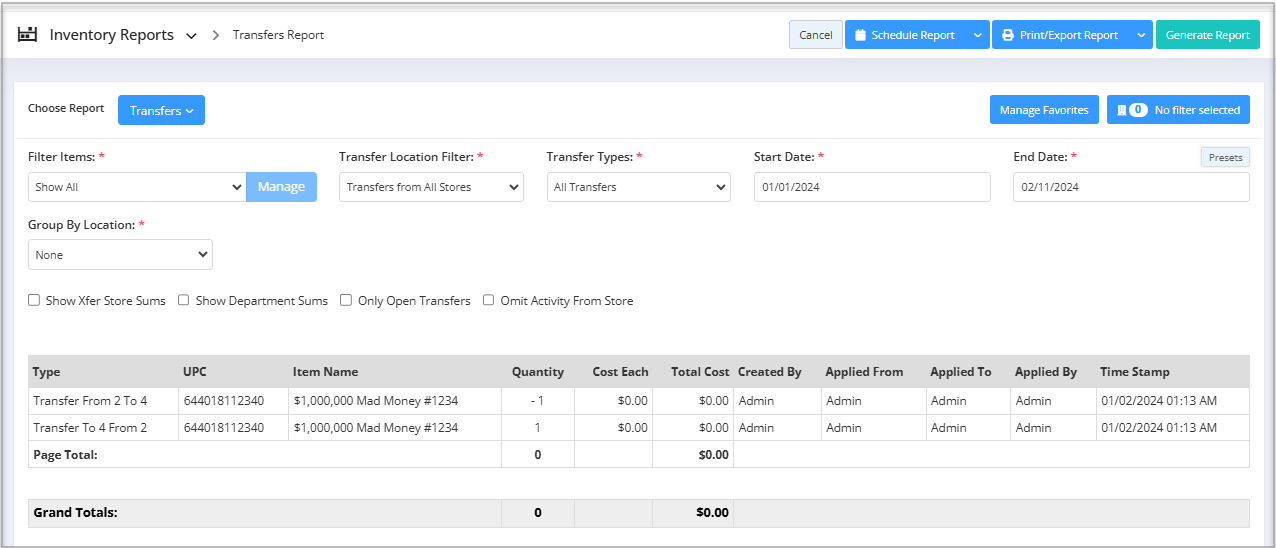Enable Show Xfer Store Sums checkbox
Viewport: 1276px width, 548px height.
pos(34,300)
